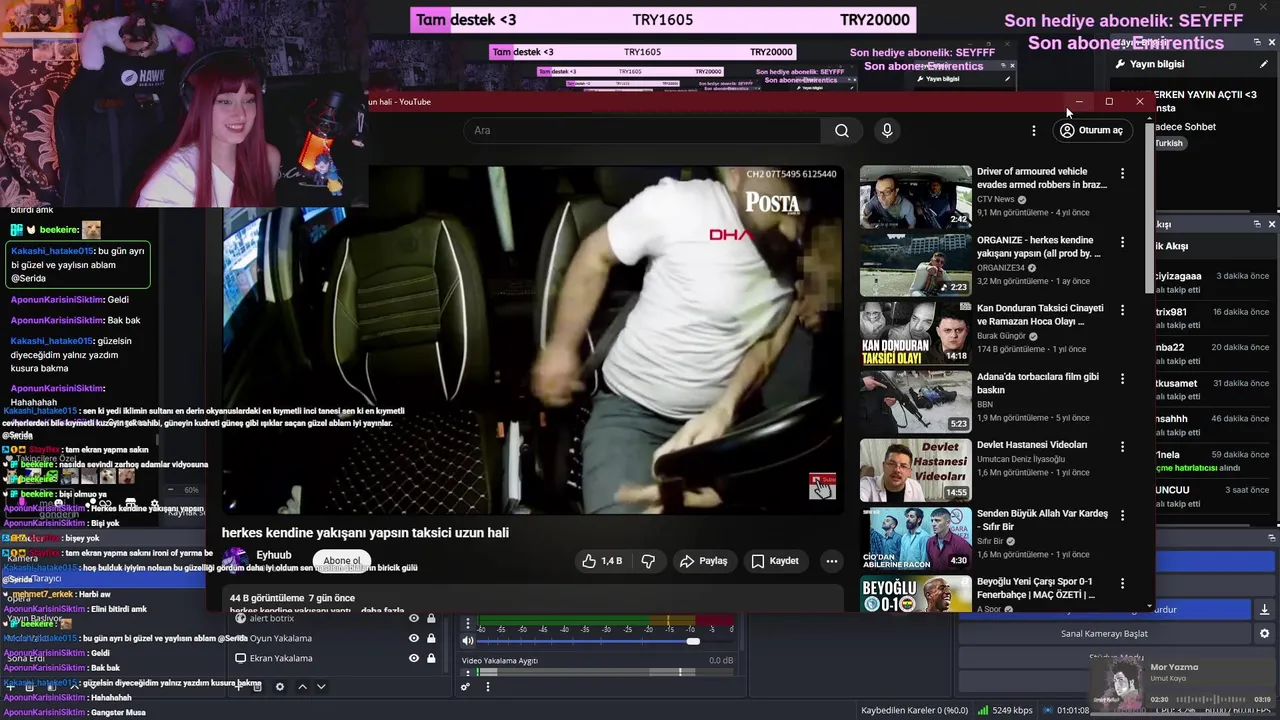
Task: Click the green bitrate bars icon
Action: pos(984,710)
